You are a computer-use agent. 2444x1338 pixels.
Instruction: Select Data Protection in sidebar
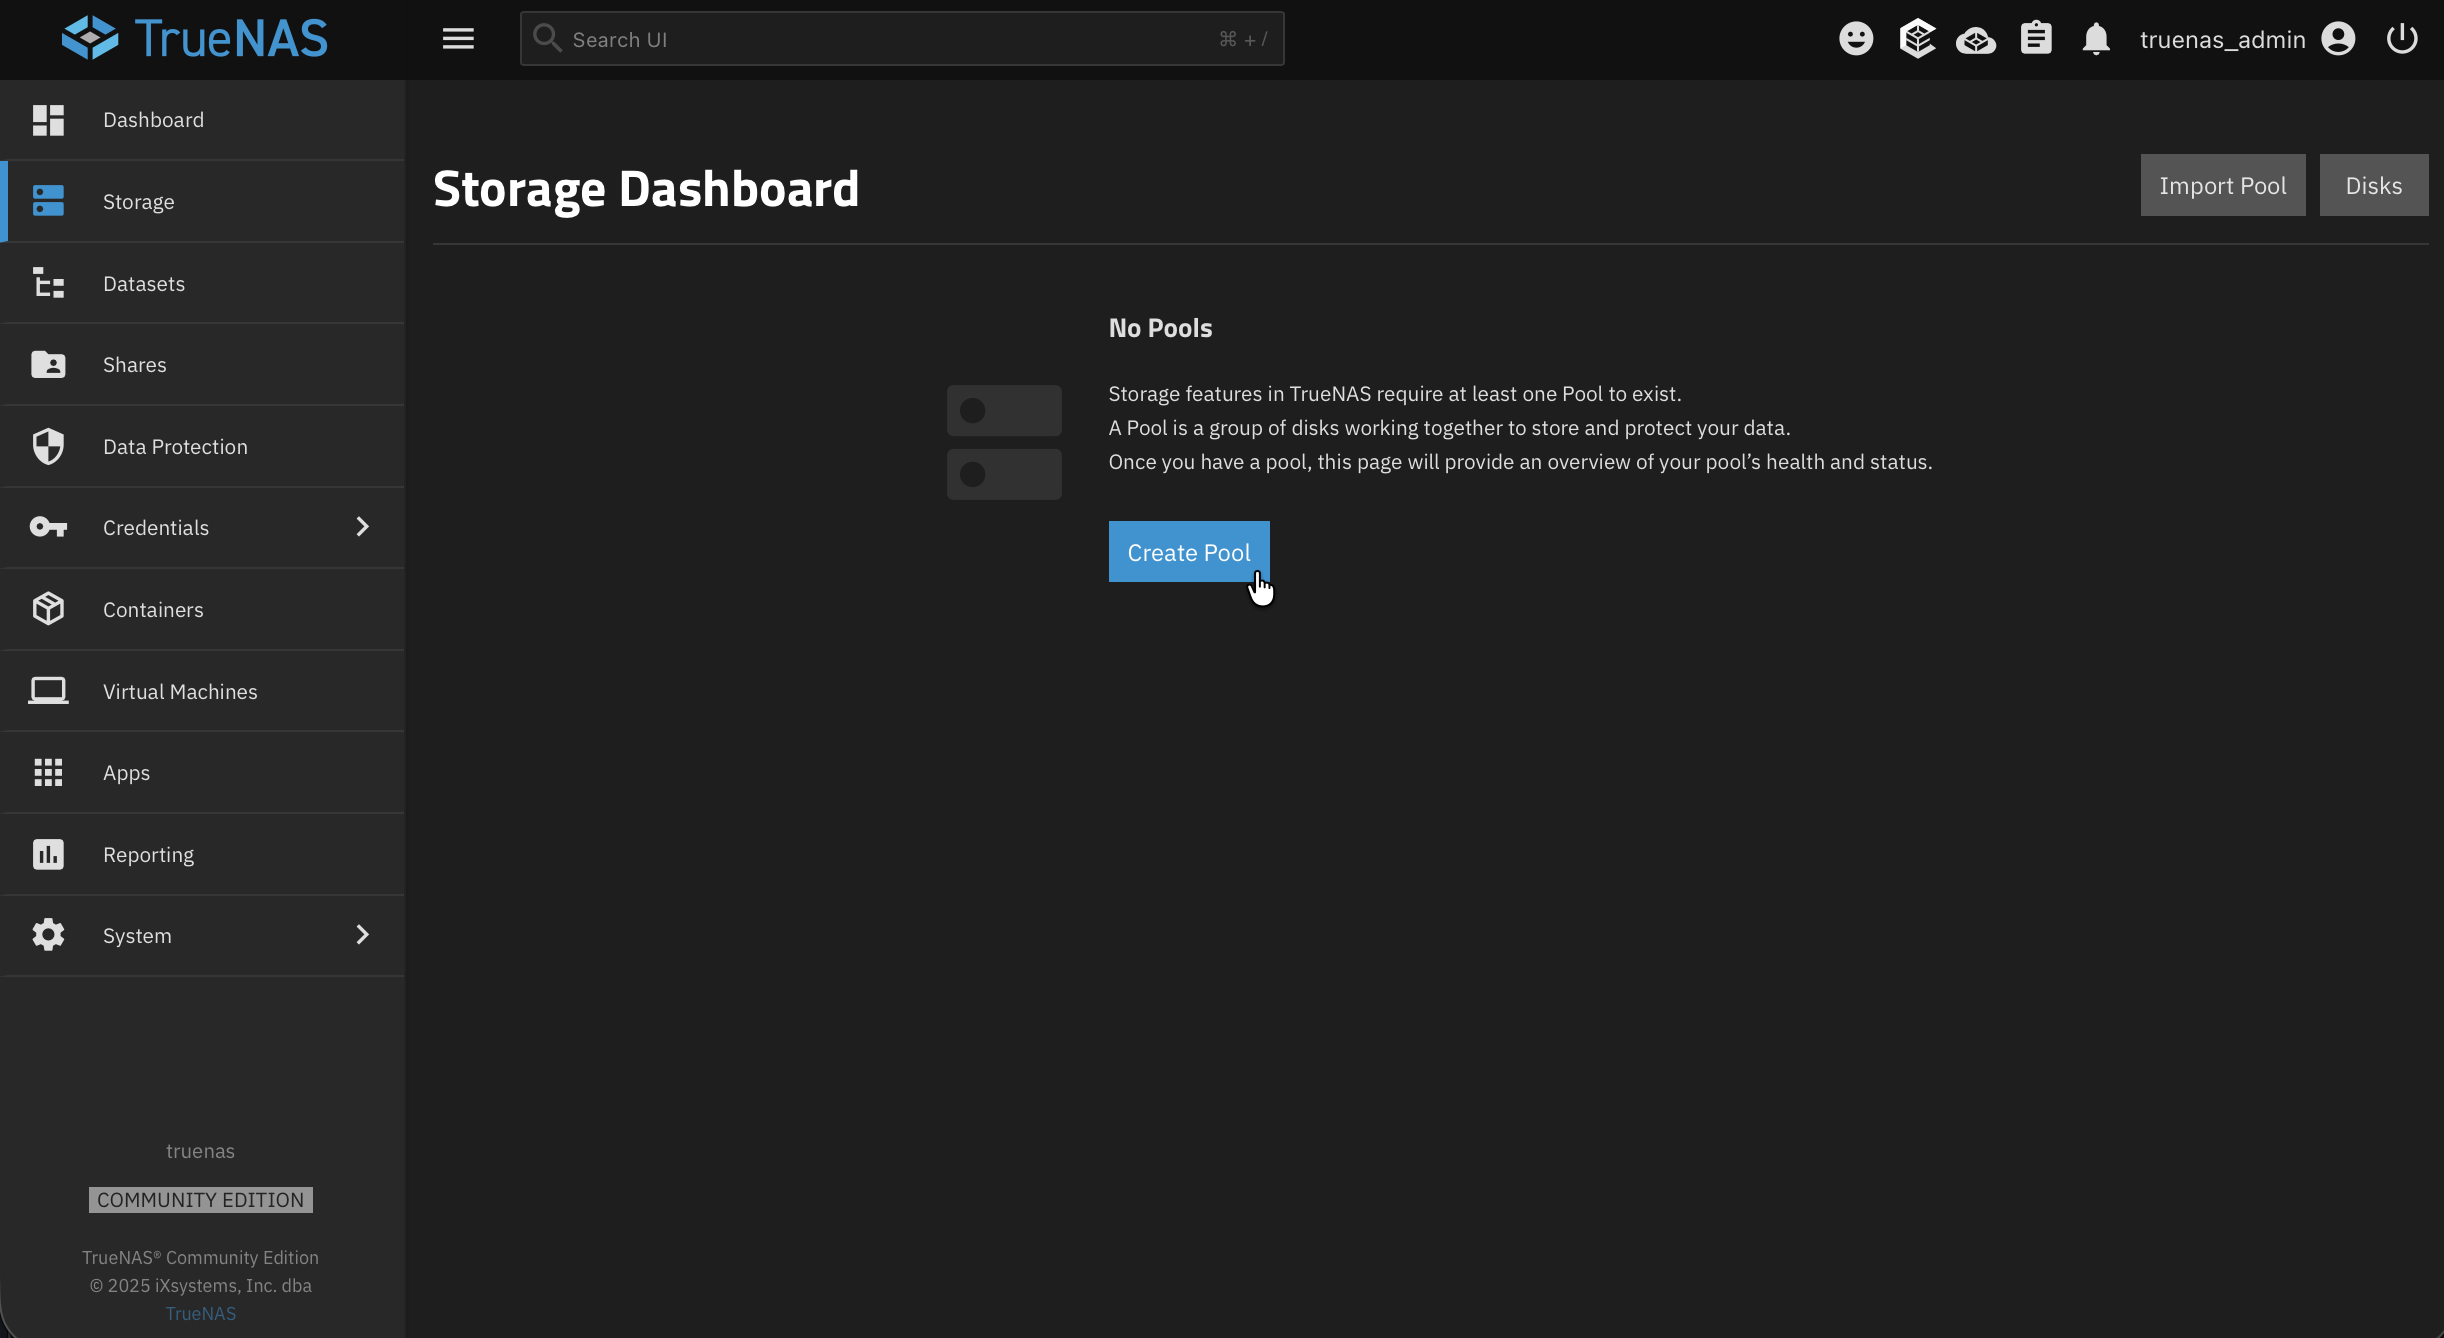point(175,447)
